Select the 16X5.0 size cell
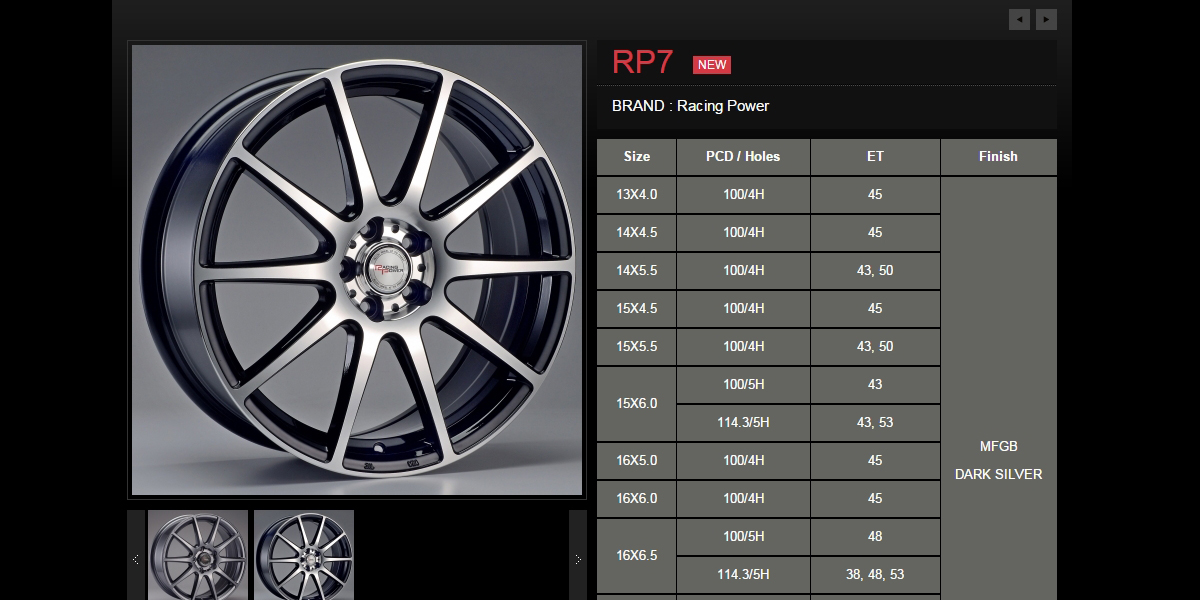1200x600 pixels. pyautogui.click(x=637, y=461)
